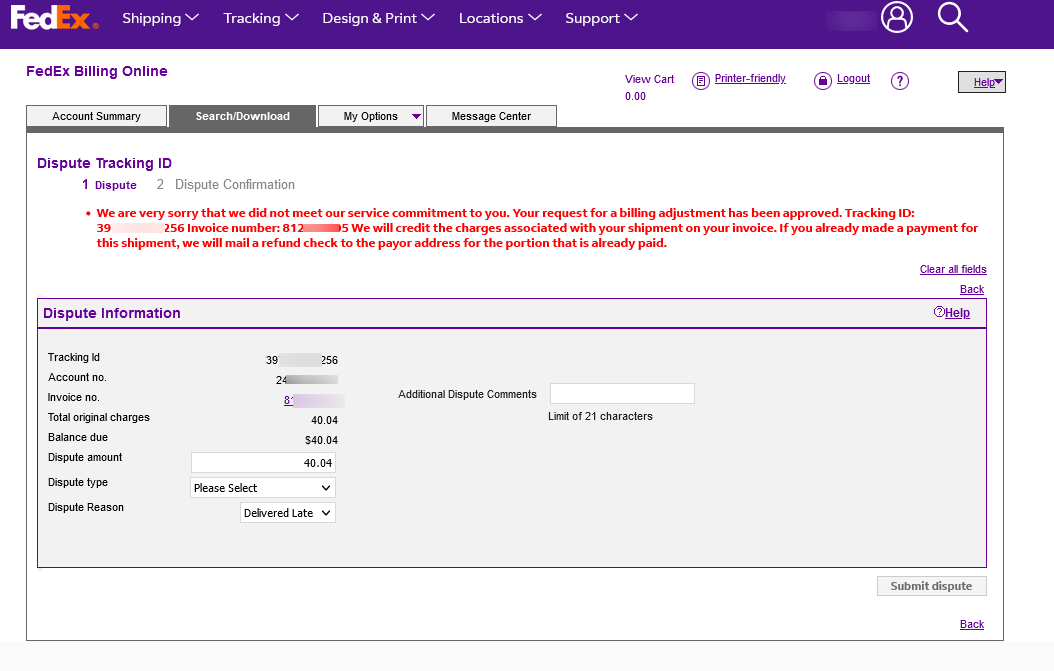This screenshot has height=671, width=1054.
Task: Click the Additional Dispute Comments field
Action: coord(622,394)
